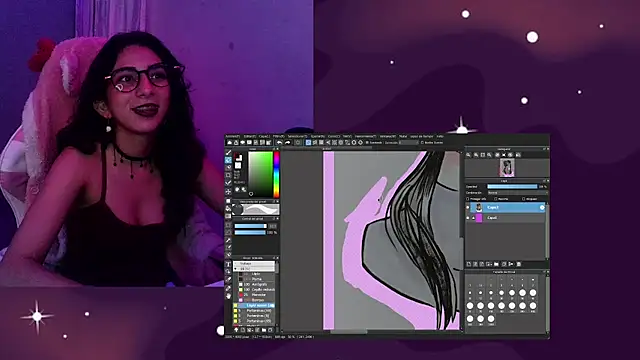
Task: Open the Corrección value dropdown
Action: (x=409, y=142)
